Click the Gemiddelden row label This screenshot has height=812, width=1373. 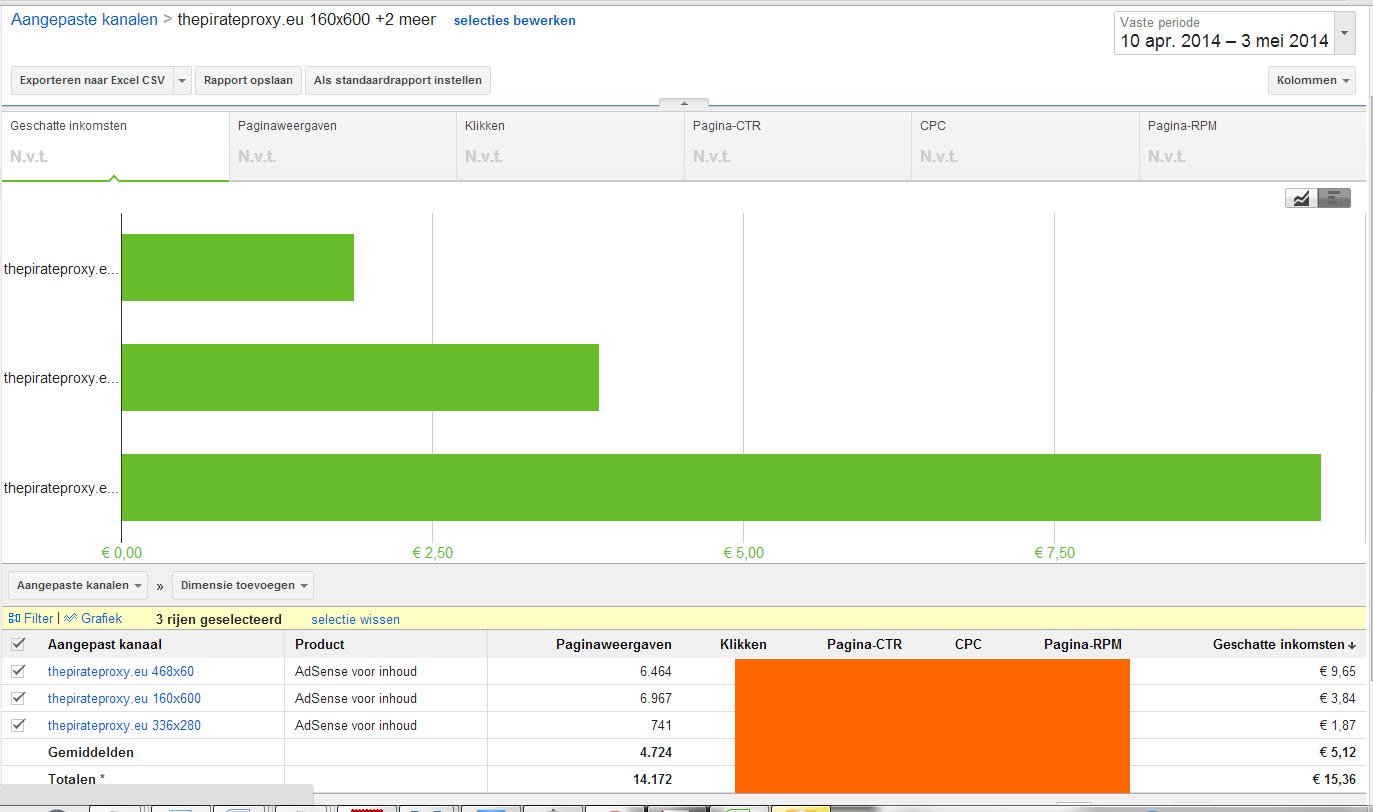[x=91, y=752]
